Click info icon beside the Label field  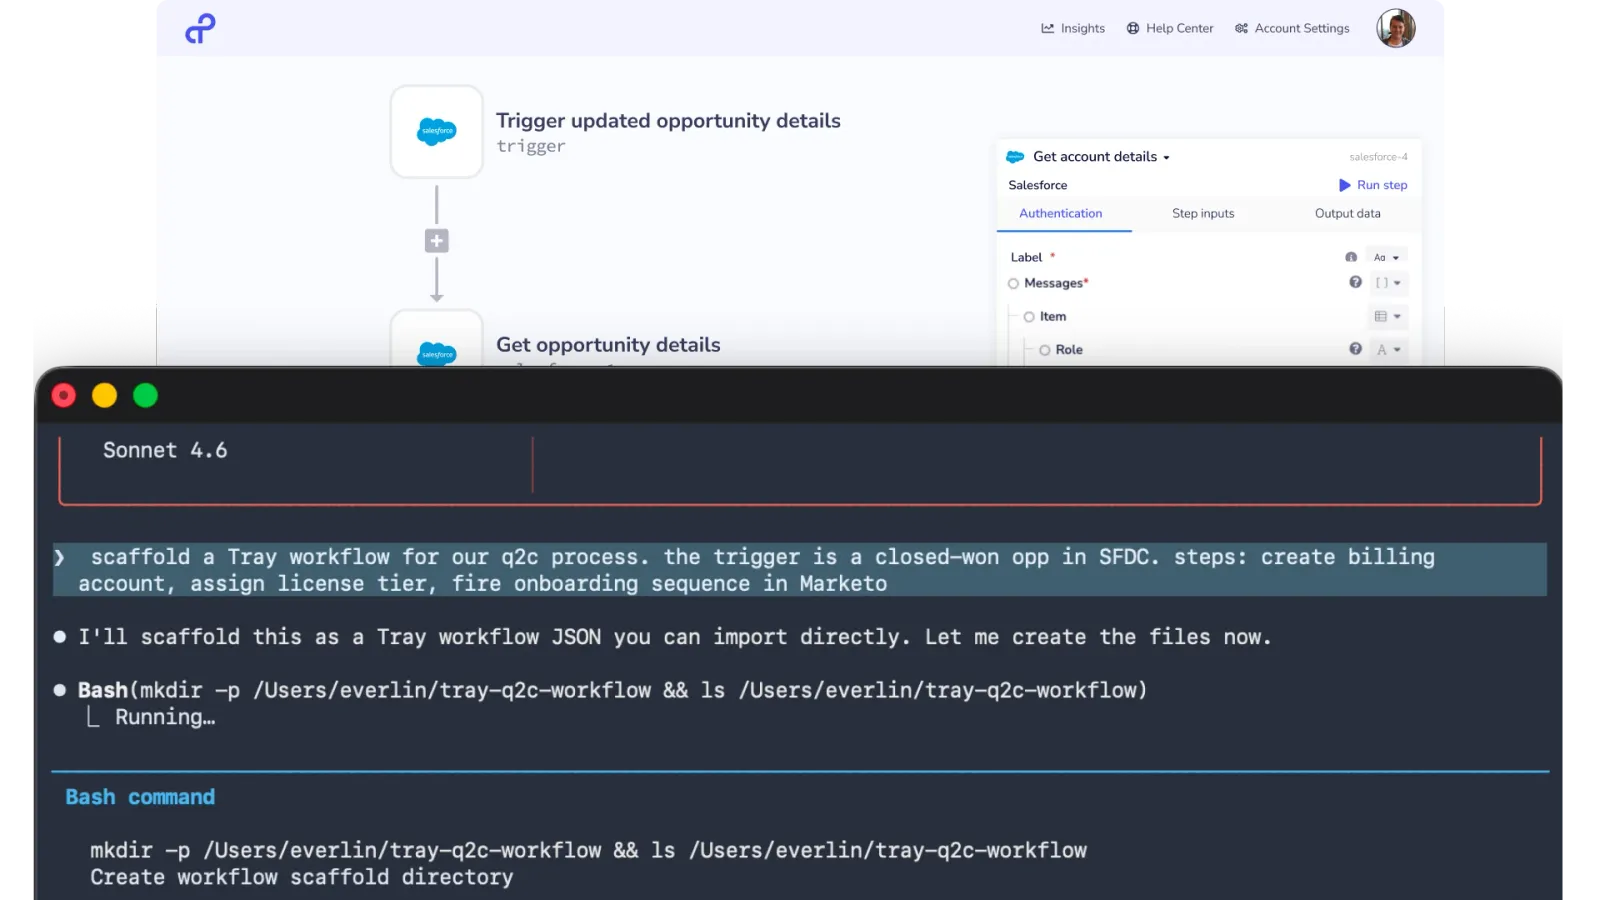click(x=1351, y=257)
